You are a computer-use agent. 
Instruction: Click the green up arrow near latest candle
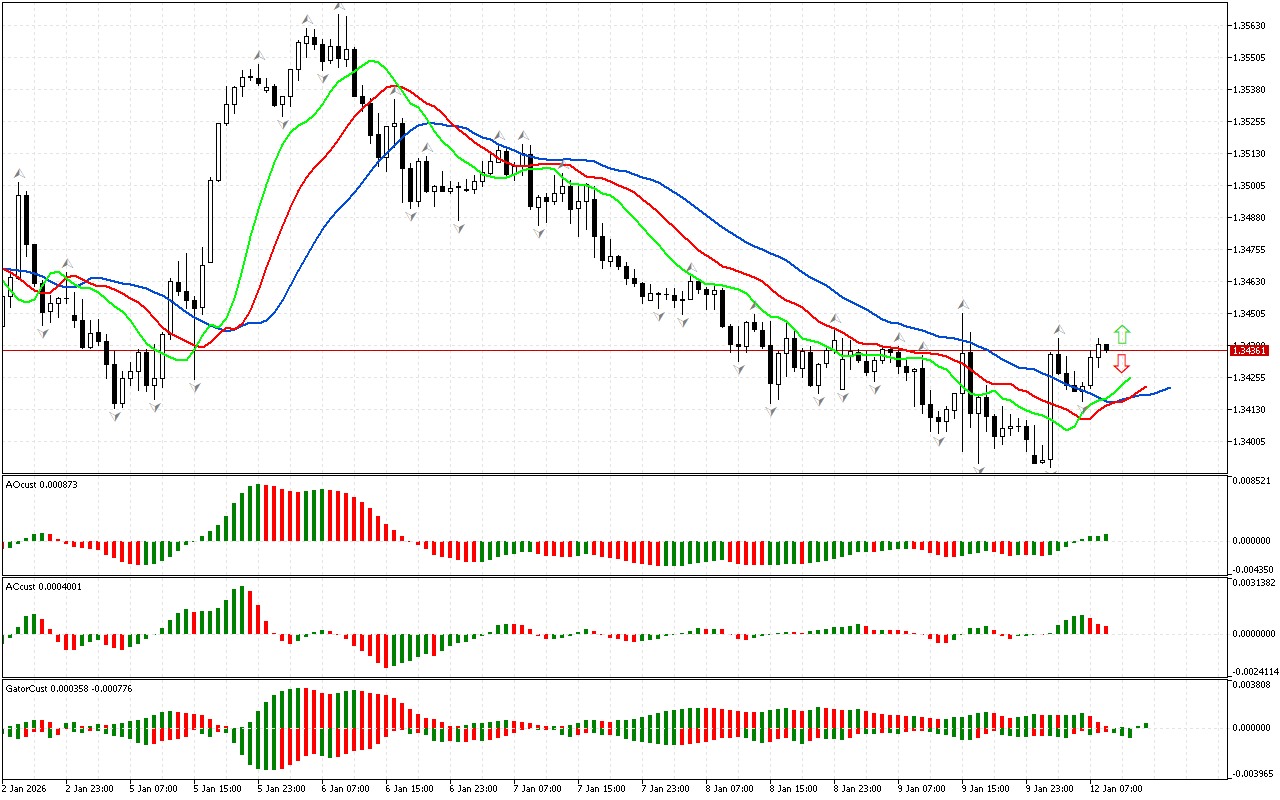coord(1122,334)
